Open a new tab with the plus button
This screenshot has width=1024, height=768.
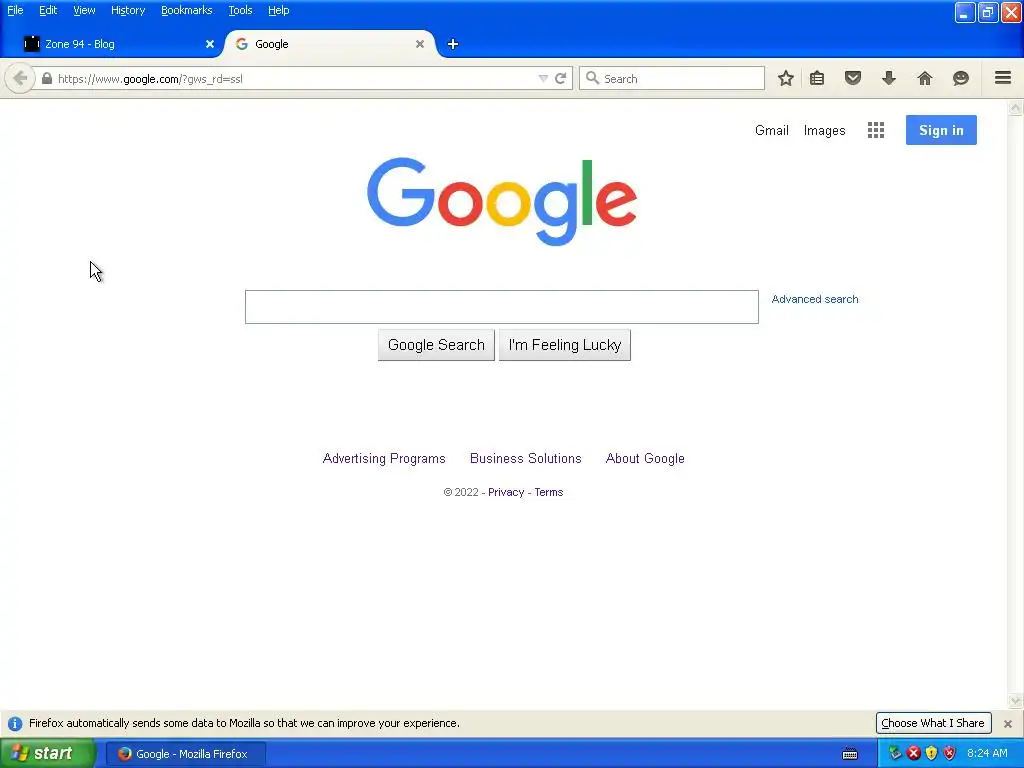(x=453, y=44)
